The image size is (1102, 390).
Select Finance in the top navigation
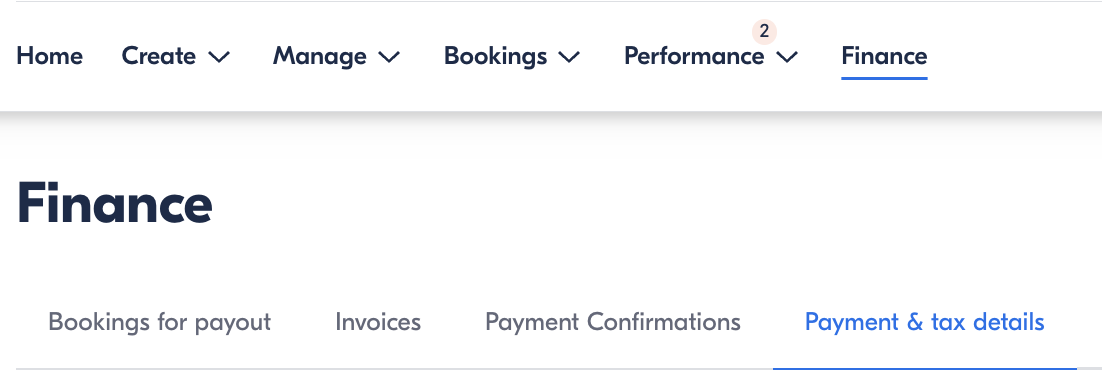pos(884,56)
